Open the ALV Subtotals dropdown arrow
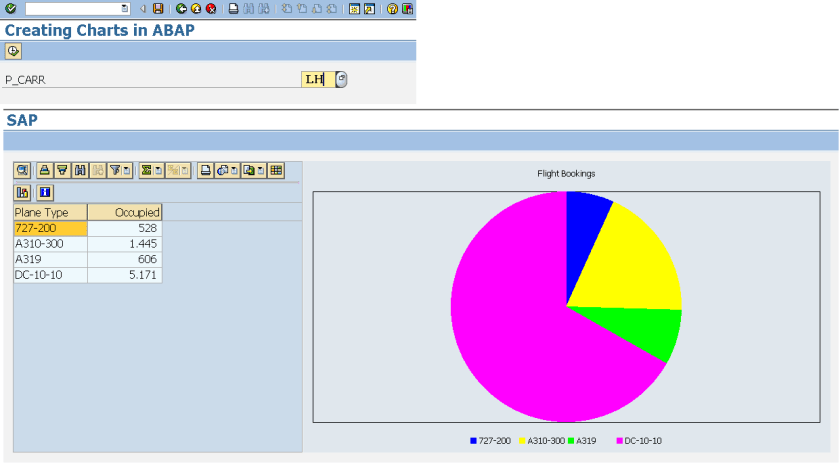This screenshot has height=464, width=840. tap(185, 170)
